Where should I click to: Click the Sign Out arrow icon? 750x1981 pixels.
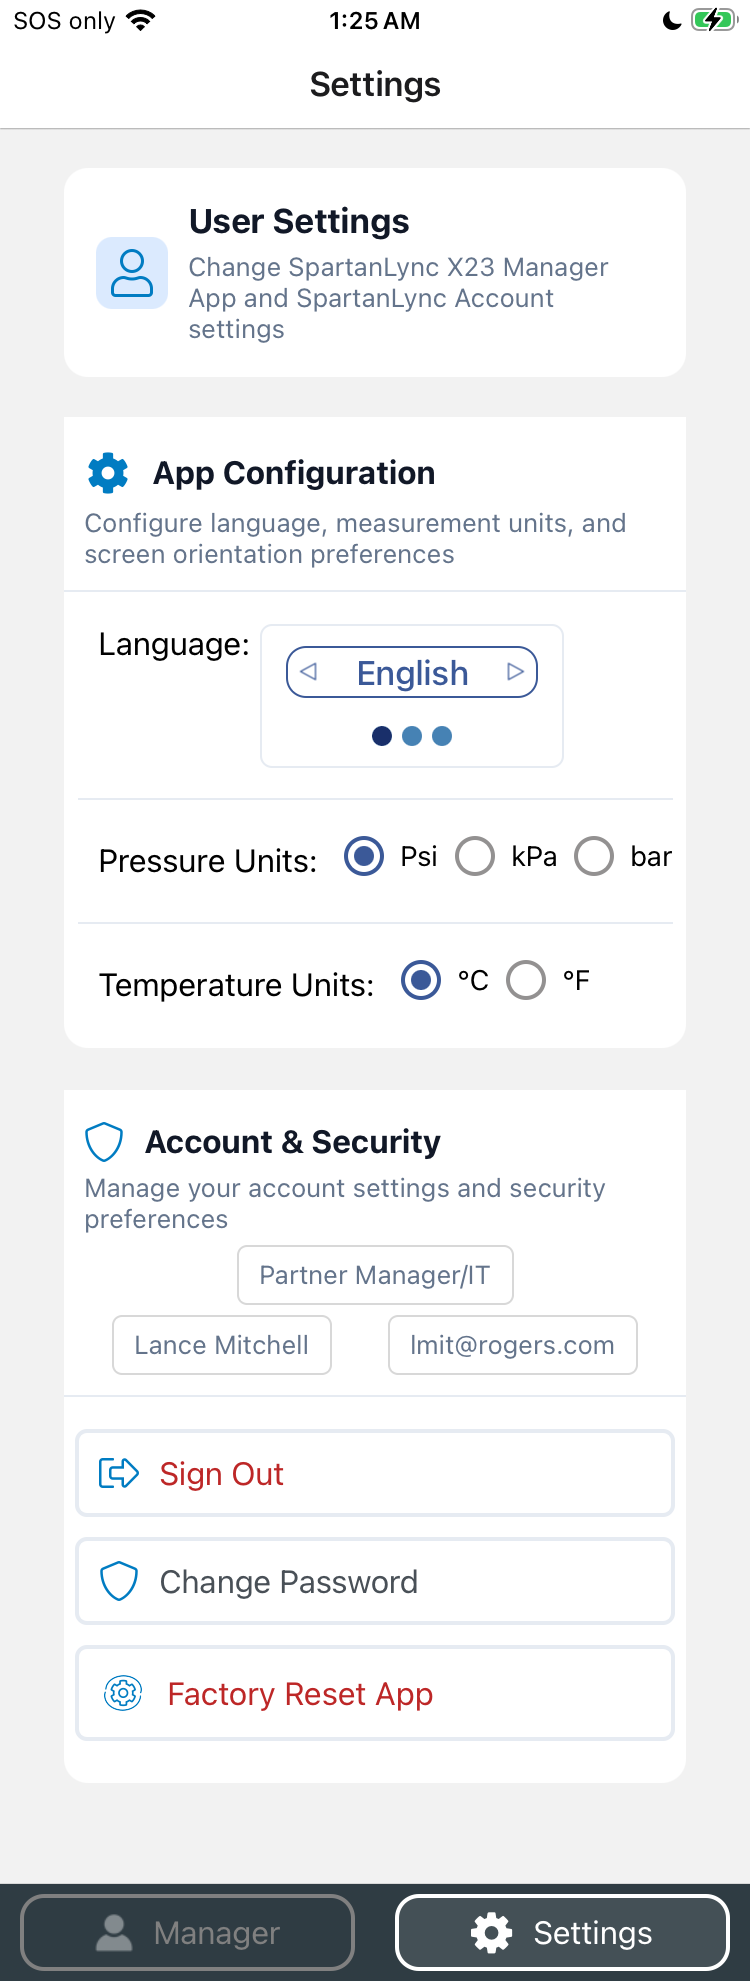coord(119,1473)
